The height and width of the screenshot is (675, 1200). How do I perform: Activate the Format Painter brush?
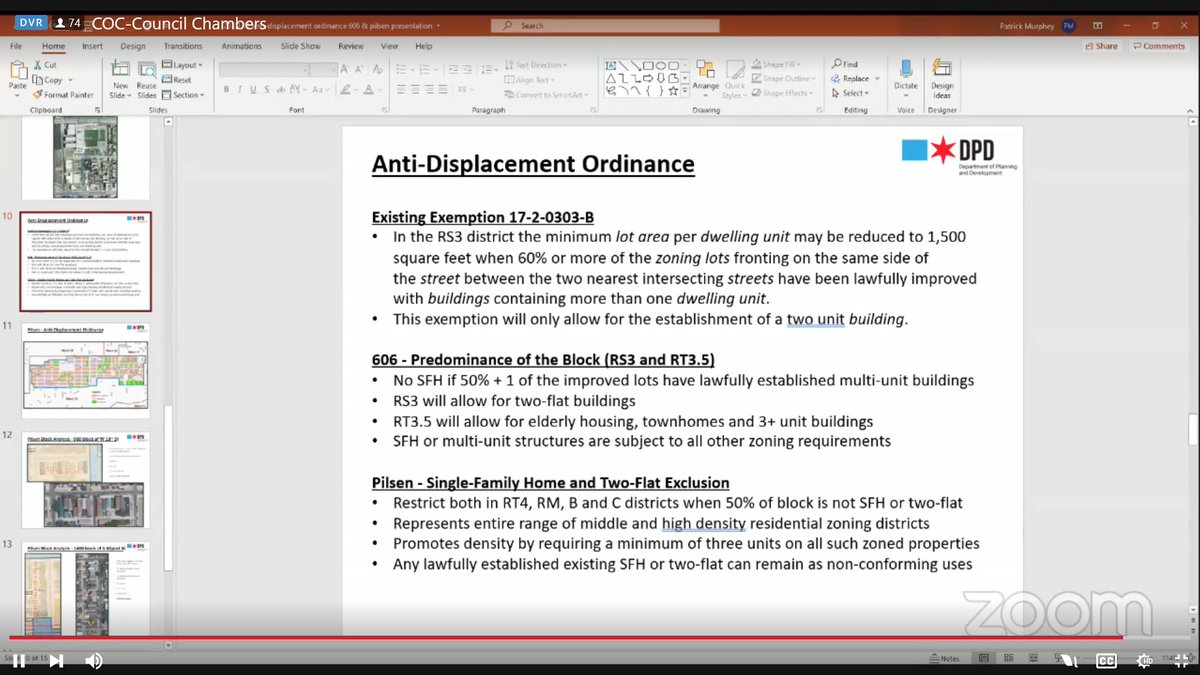point(64,95)
